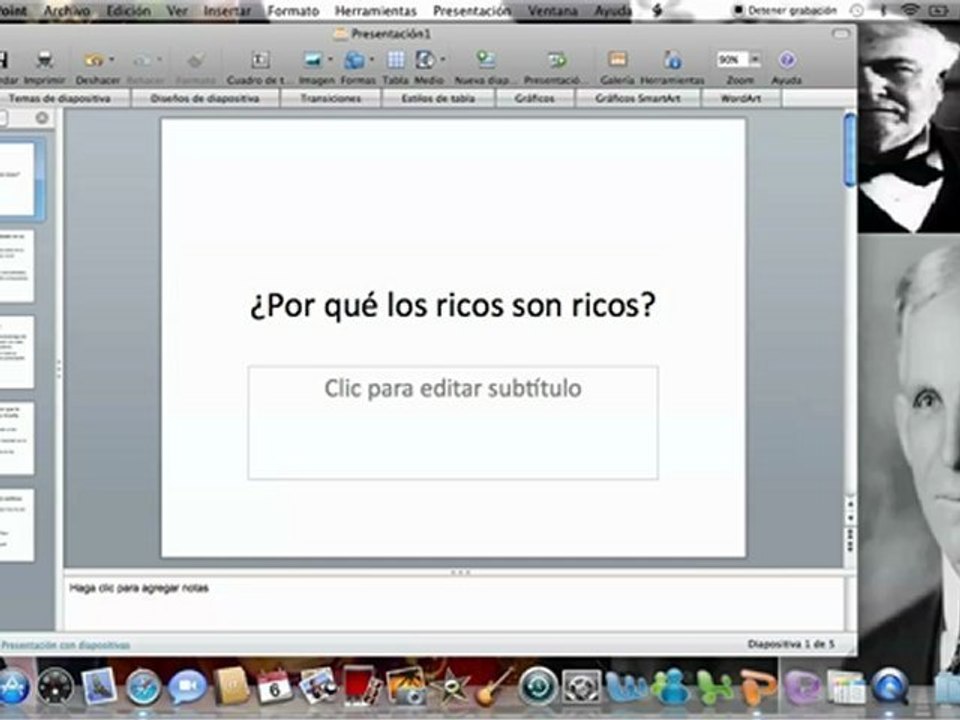Viewport: 960px width, 720px height.
Task: Expand the Formas dropdown arrow
Action: (x=372, y=60)
